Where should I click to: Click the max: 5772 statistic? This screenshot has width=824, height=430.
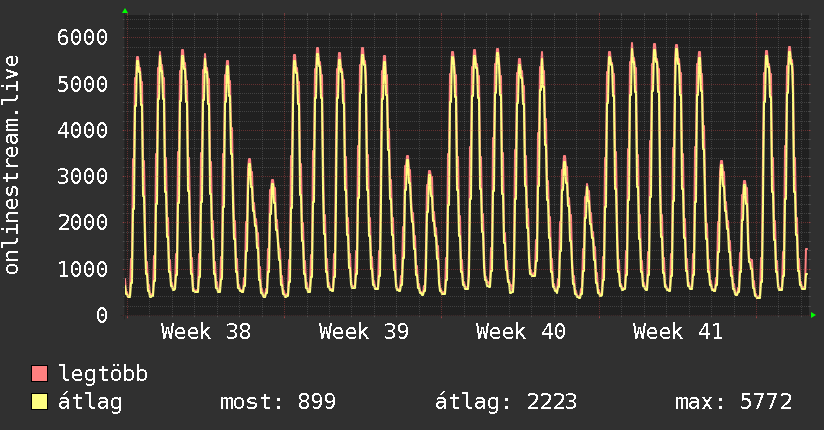(x=734, y=402)
